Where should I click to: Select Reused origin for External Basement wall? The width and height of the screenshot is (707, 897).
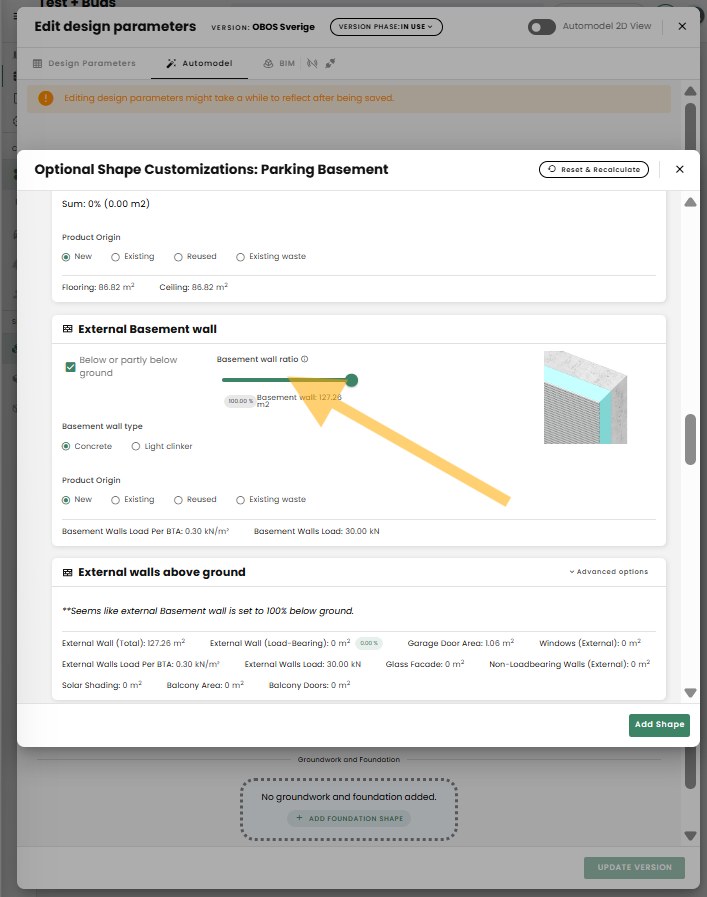tap(179, 500)
